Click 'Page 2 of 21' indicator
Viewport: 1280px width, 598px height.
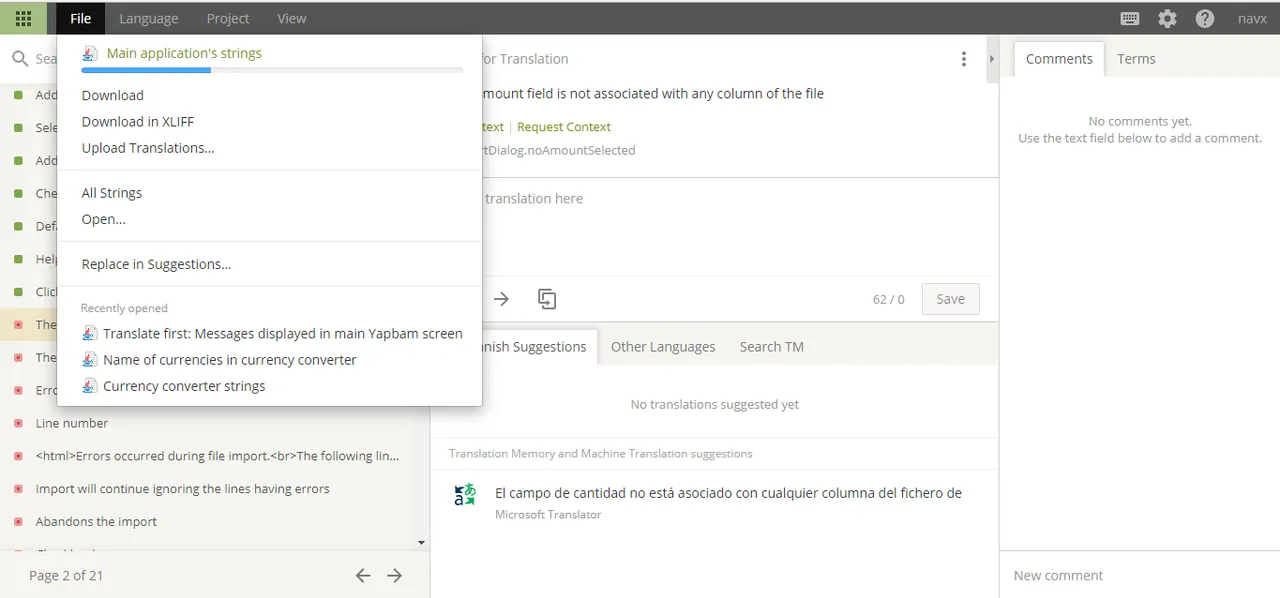(x=66, y=575)
